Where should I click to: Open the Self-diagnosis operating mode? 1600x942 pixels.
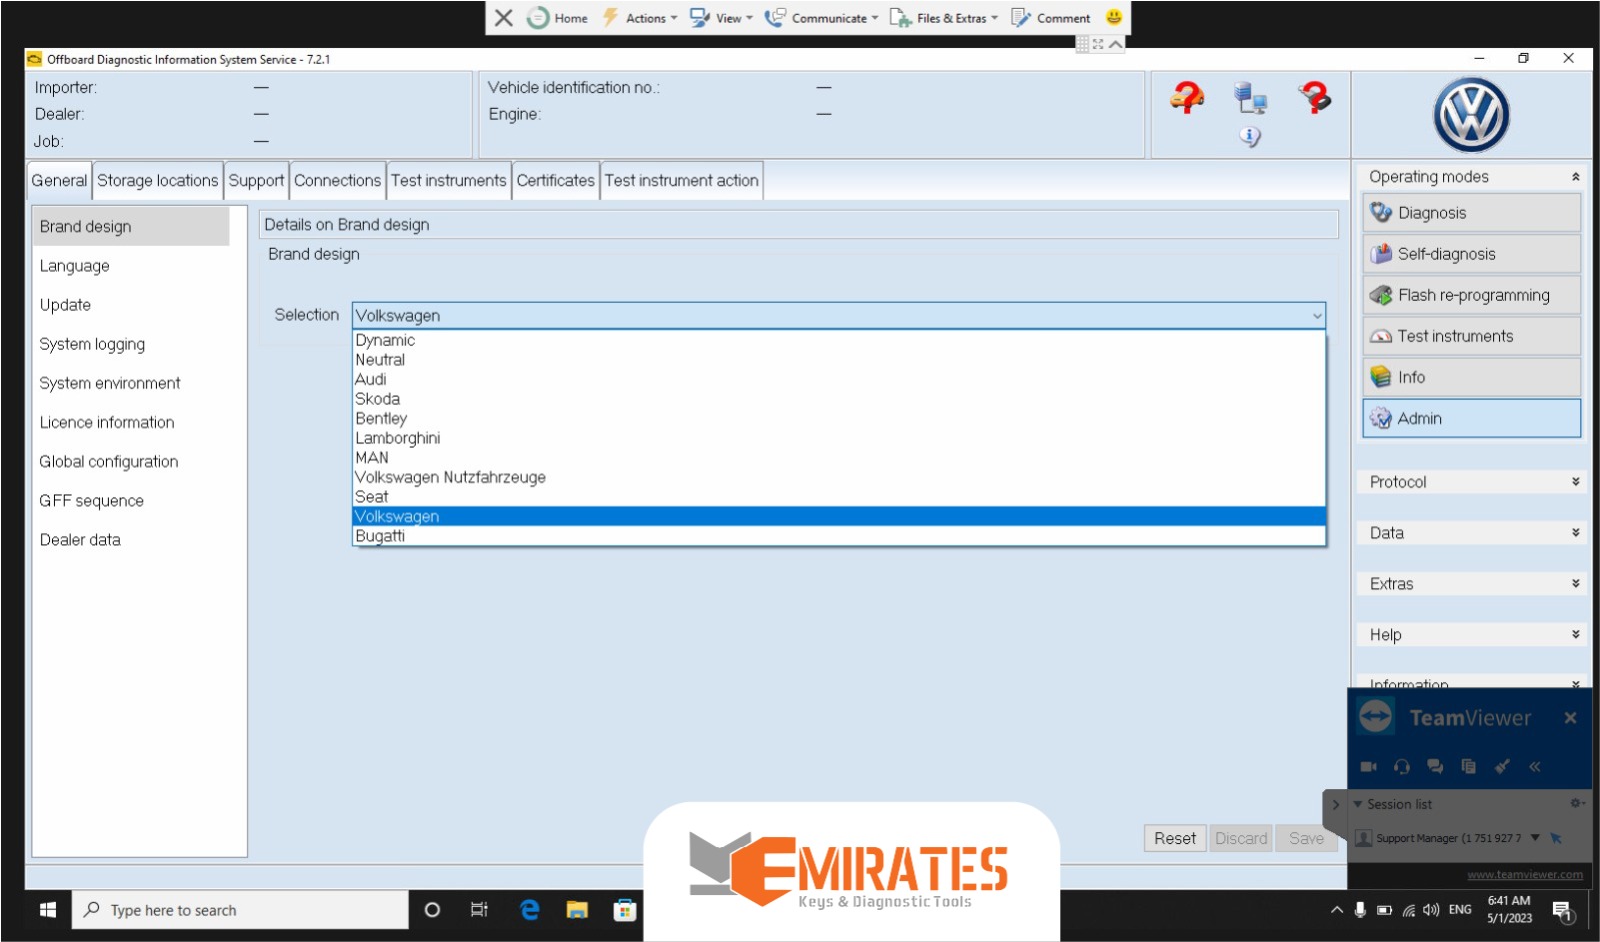1471,254
